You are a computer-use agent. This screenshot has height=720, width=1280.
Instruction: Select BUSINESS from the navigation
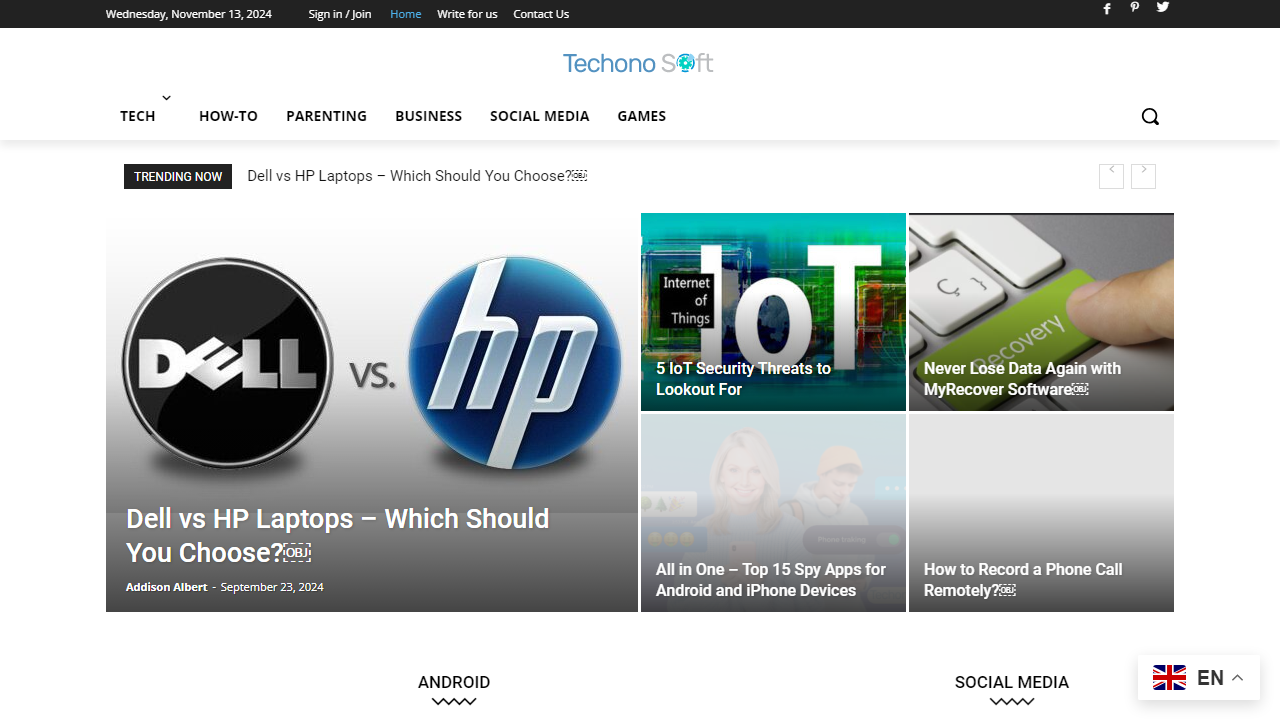click(428, 116)
